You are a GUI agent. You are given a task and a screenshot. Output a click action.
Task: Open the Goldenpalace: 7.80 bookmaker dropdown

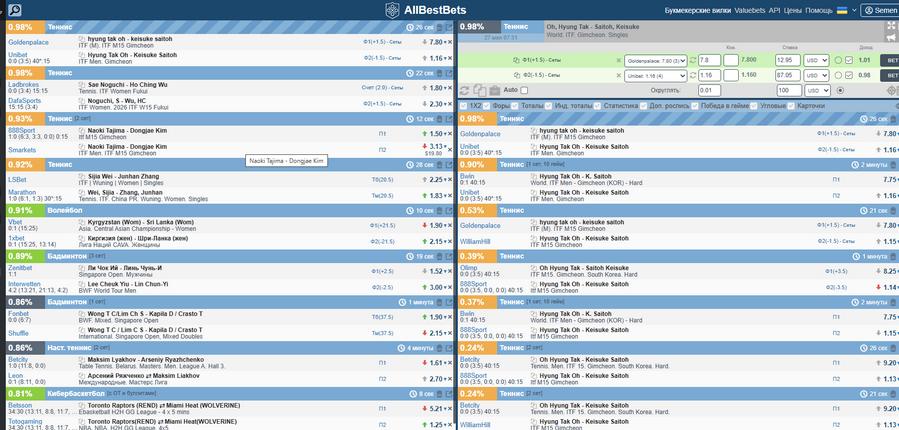[655, 60]
